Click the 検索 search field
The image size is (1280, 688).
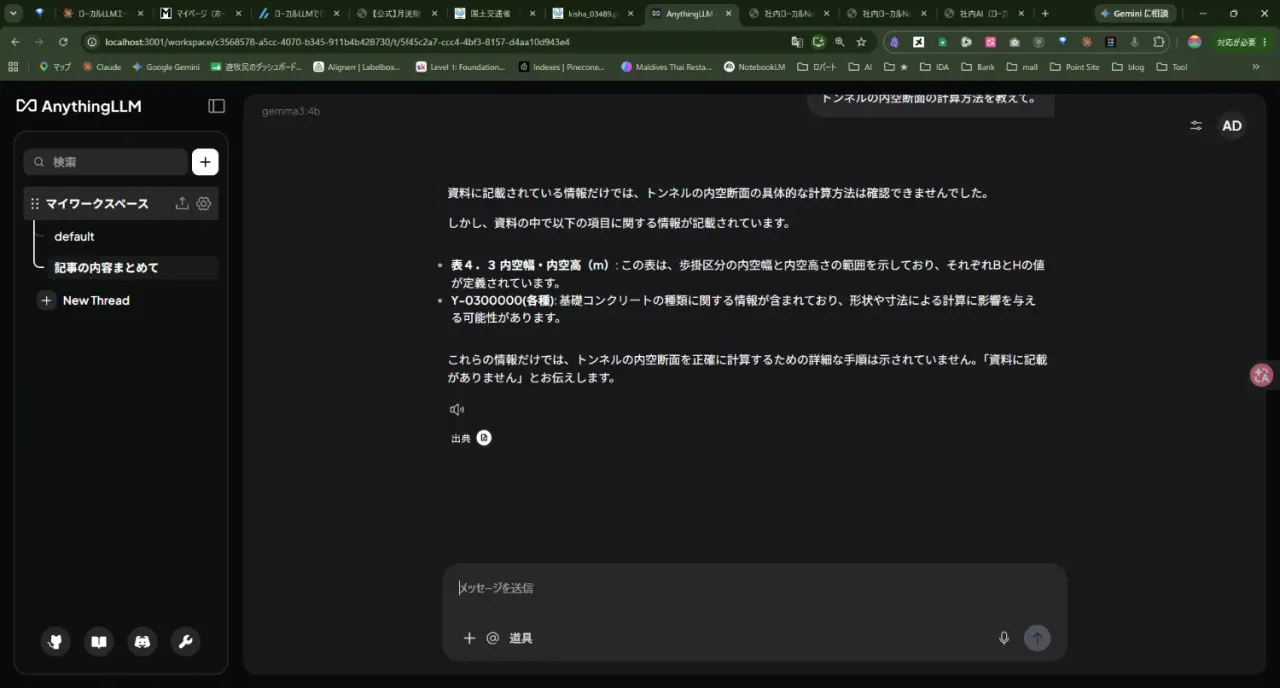coord(105,162)
